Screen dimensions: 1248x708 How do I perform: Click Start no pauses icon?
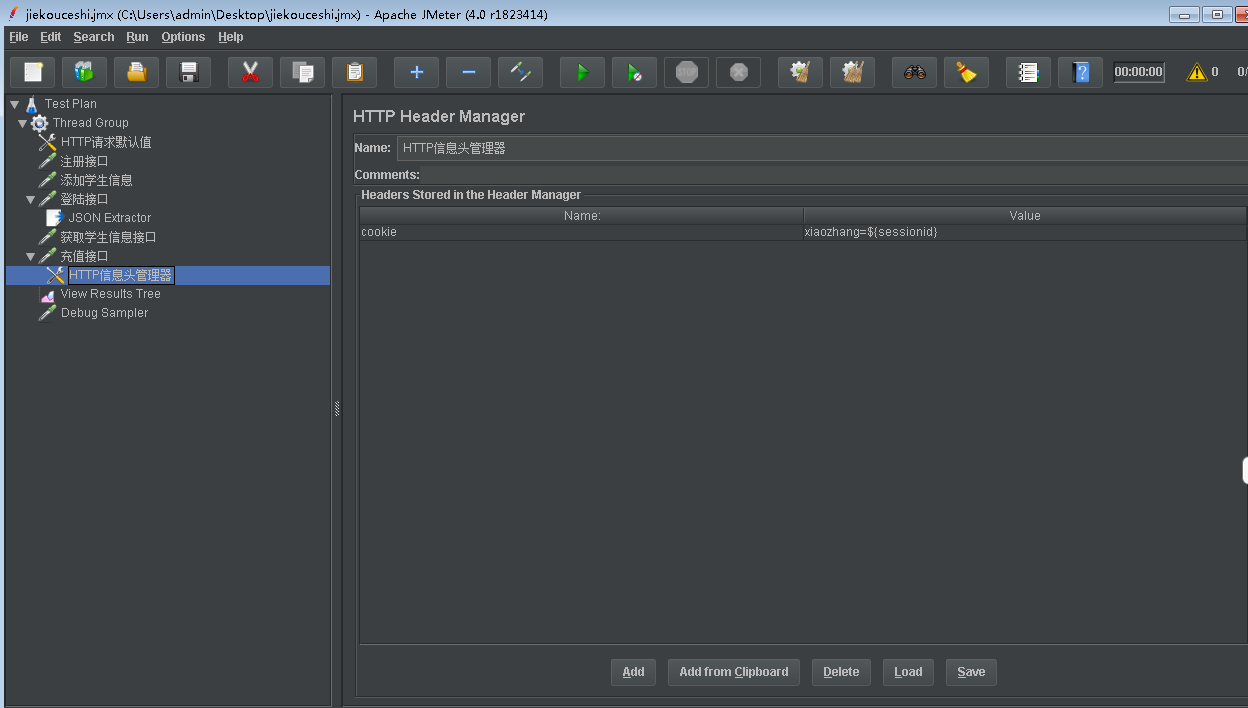pos(634,72)
